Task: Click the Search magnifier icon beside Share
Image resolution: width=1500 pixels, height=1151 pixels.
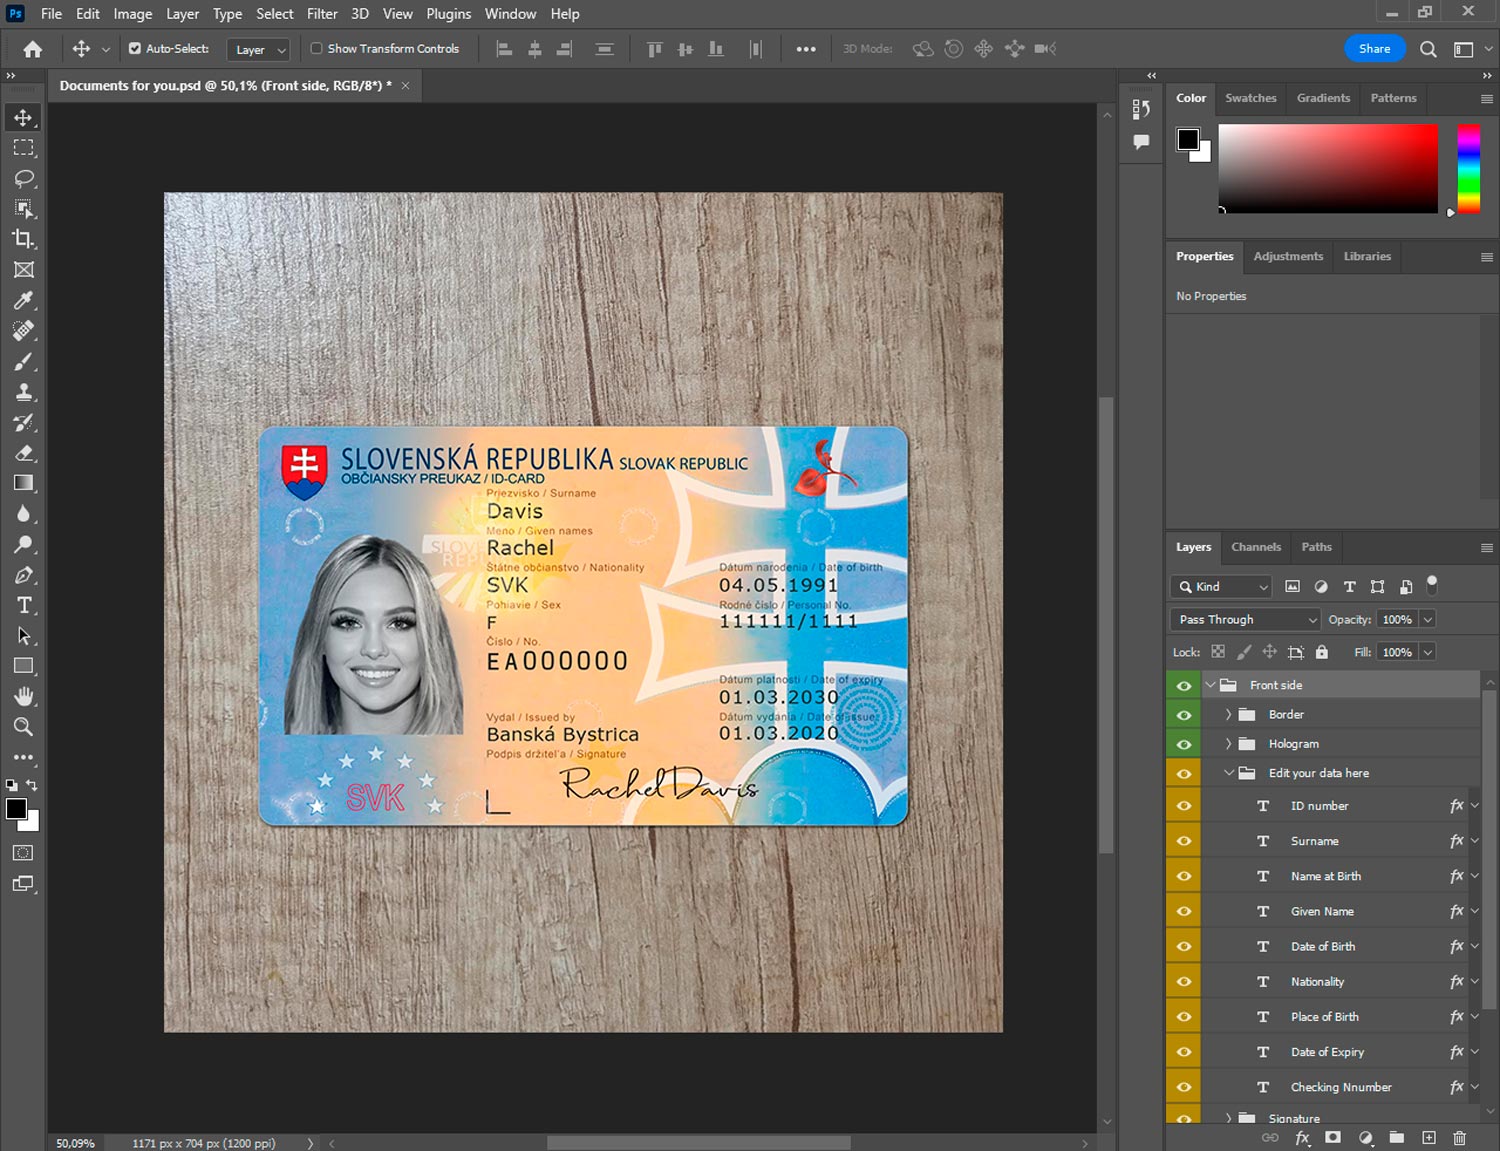Action: coord(1428,49)
